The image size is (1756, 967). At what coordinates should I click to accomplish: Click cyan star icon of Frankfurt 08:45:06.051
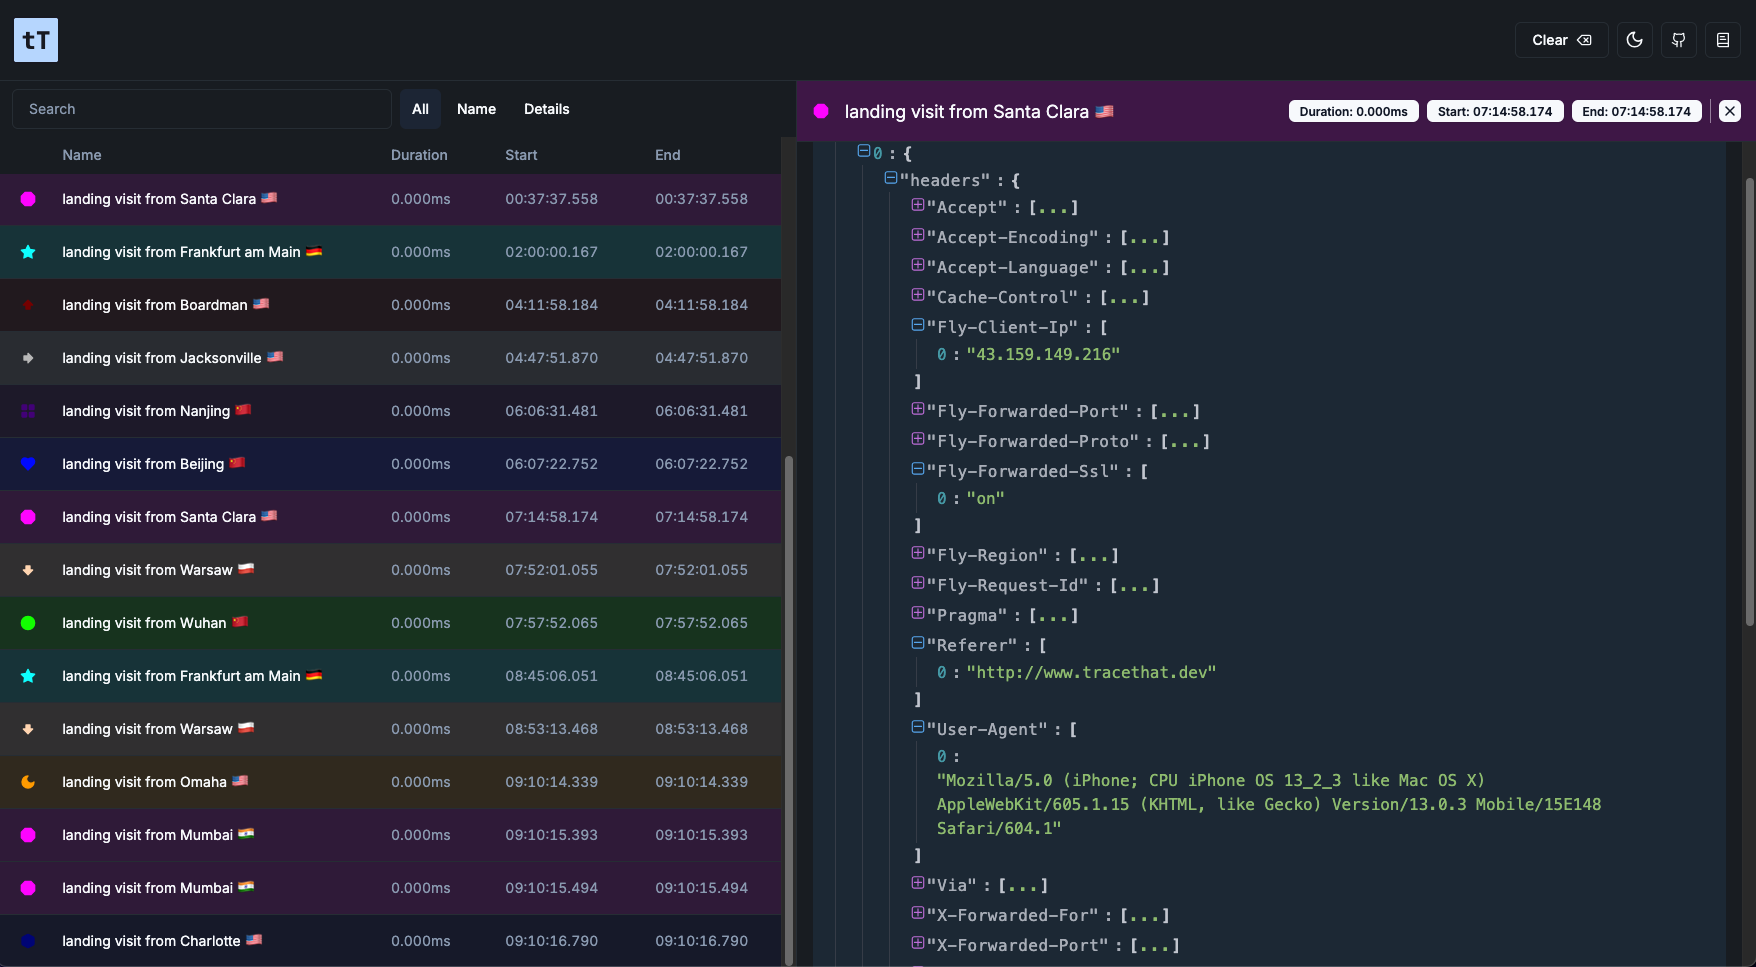28,676
